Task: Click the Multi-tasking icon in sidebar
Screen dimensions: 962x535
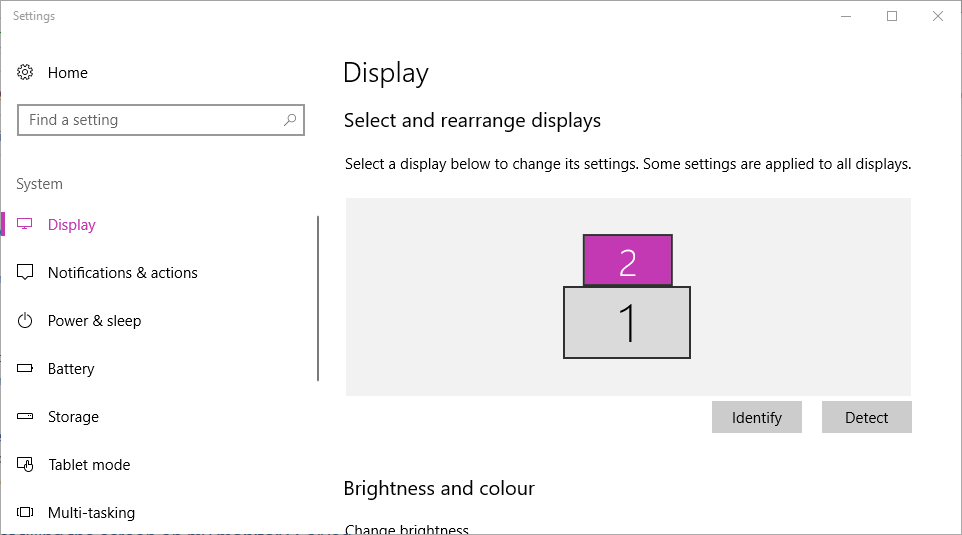Action: (x=26, y=512)
